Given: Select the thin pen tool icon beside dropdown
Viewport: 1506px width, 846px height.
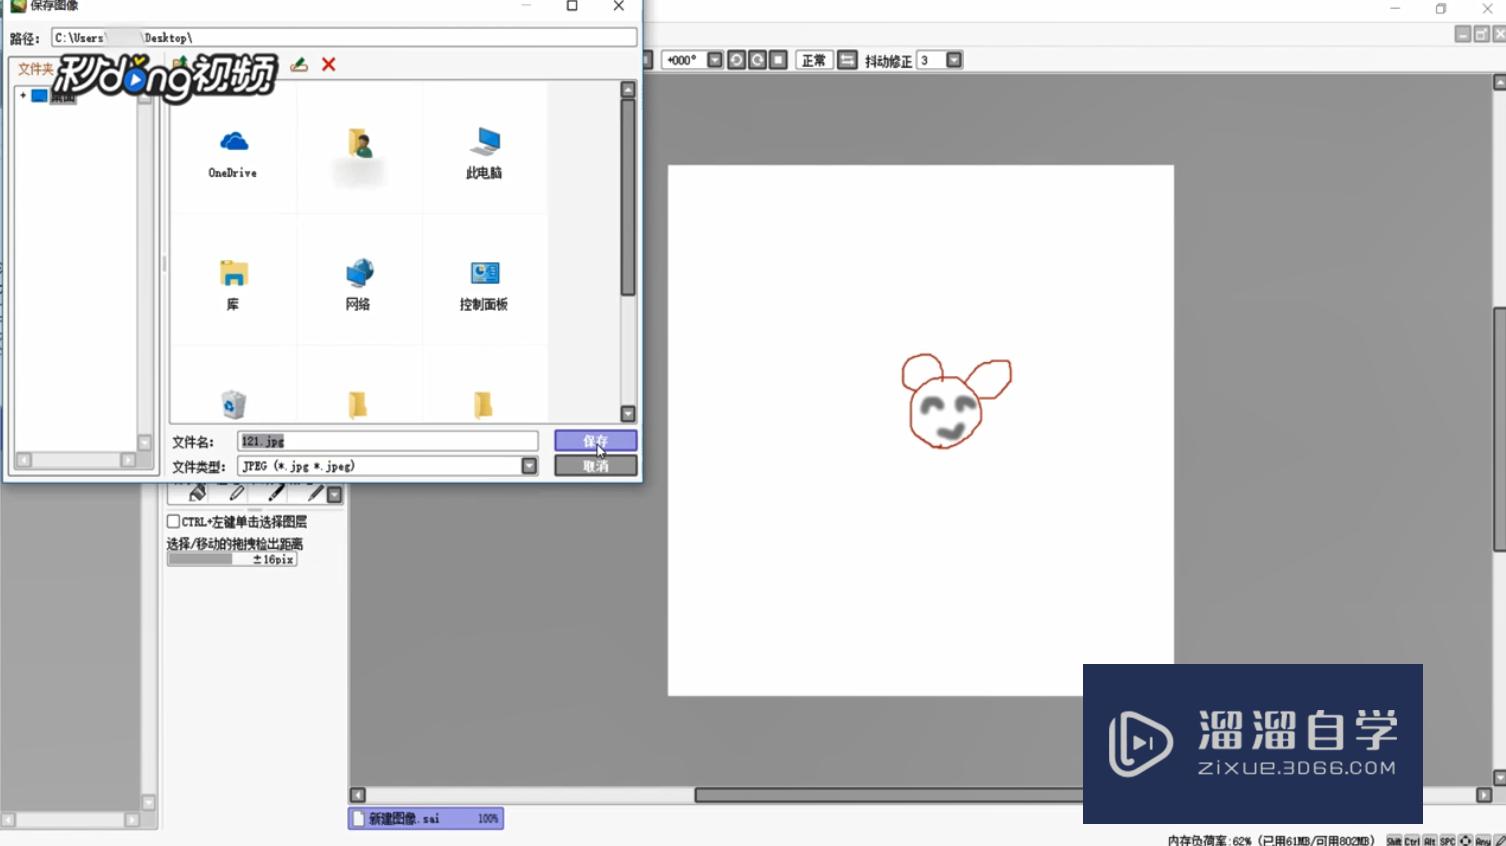Looking at the screenshot, I should (x=315, y=493).
